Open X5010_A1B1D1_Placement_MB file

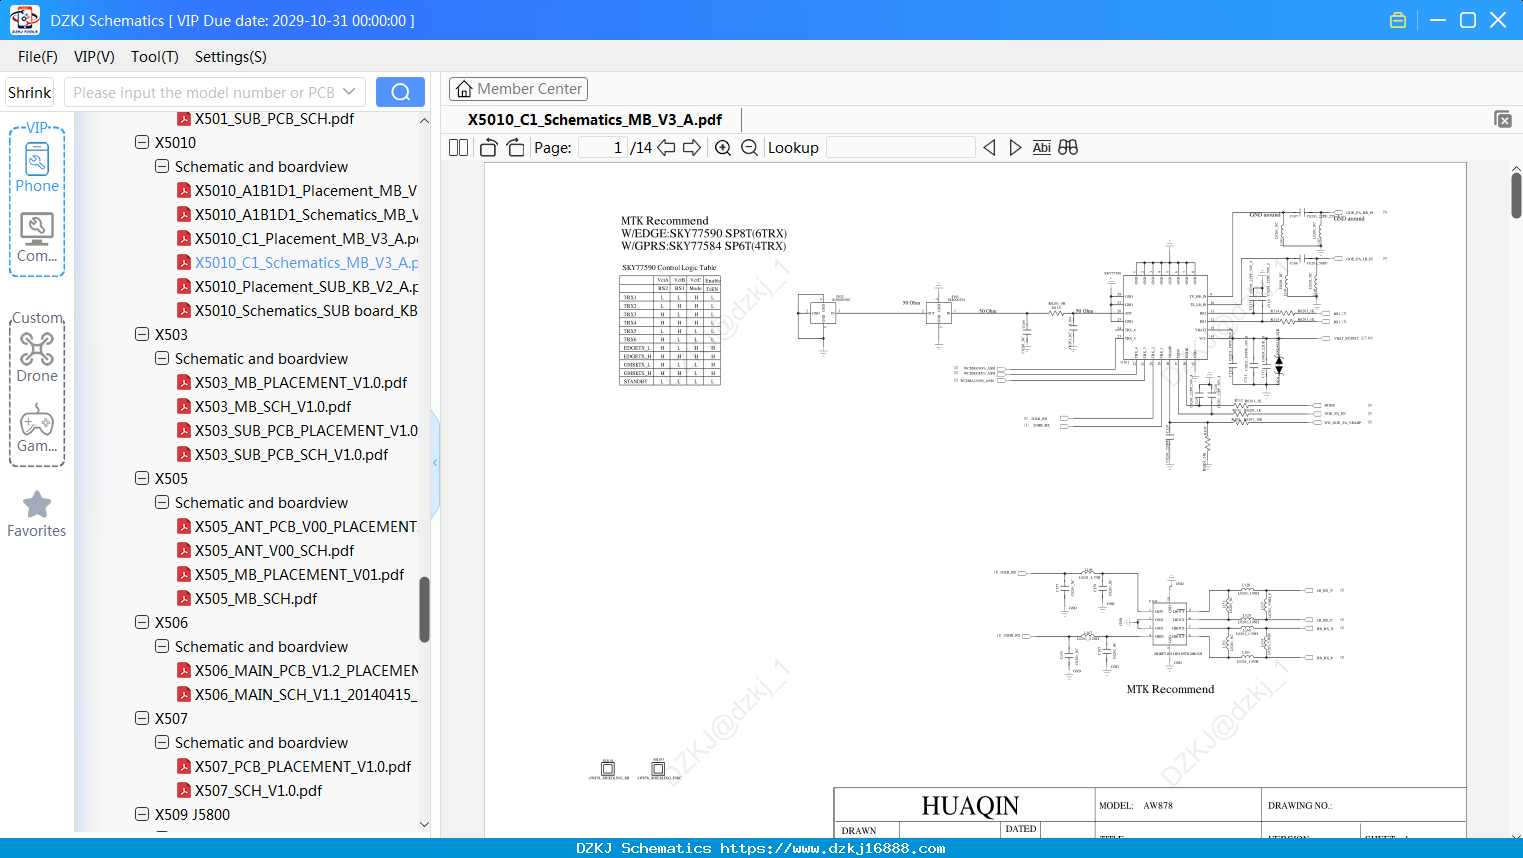298,191
